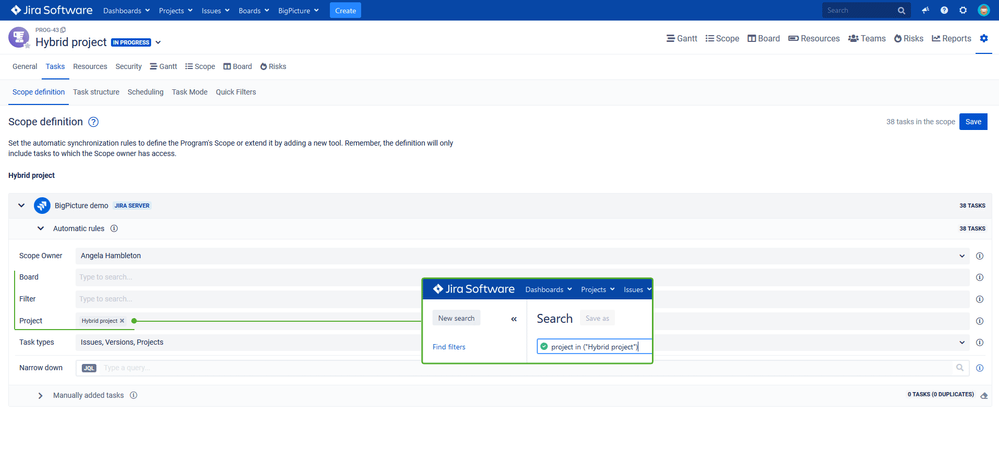Show info for Manually added tasks

(133, 395)
